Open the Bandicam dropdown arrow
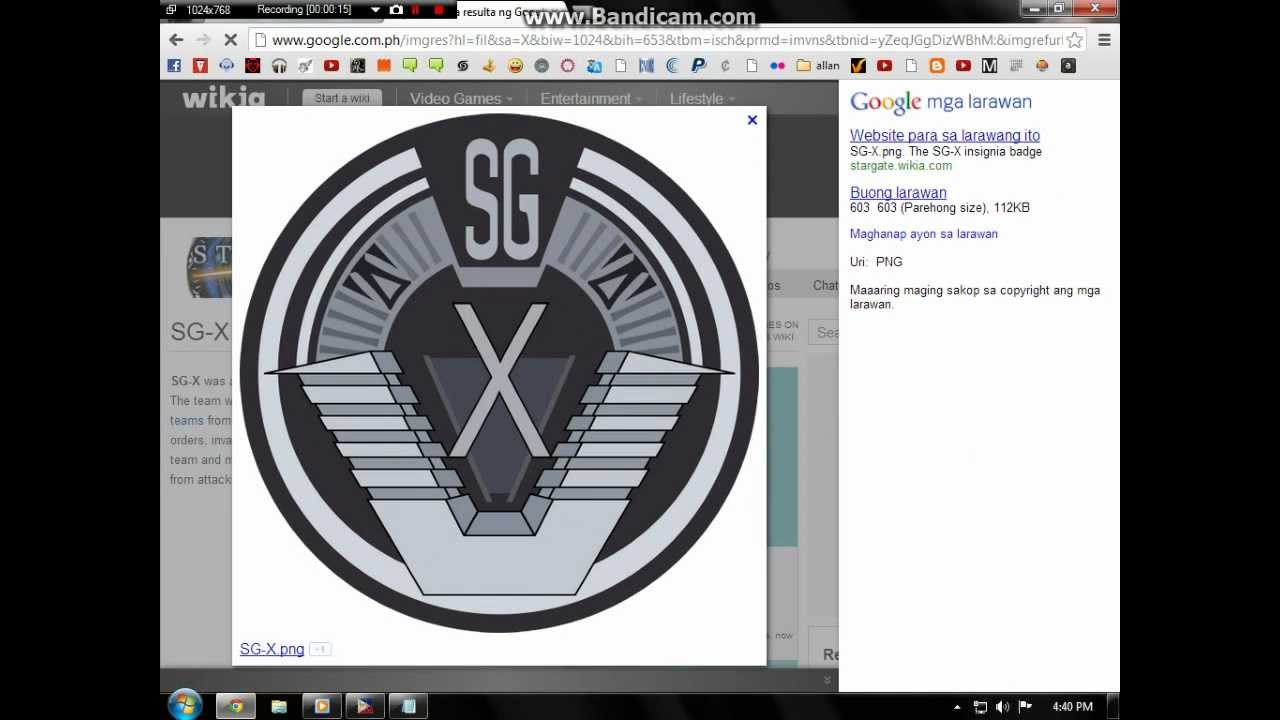The height and width of the screenshot is (720, 1280). [x=375, y=10]
